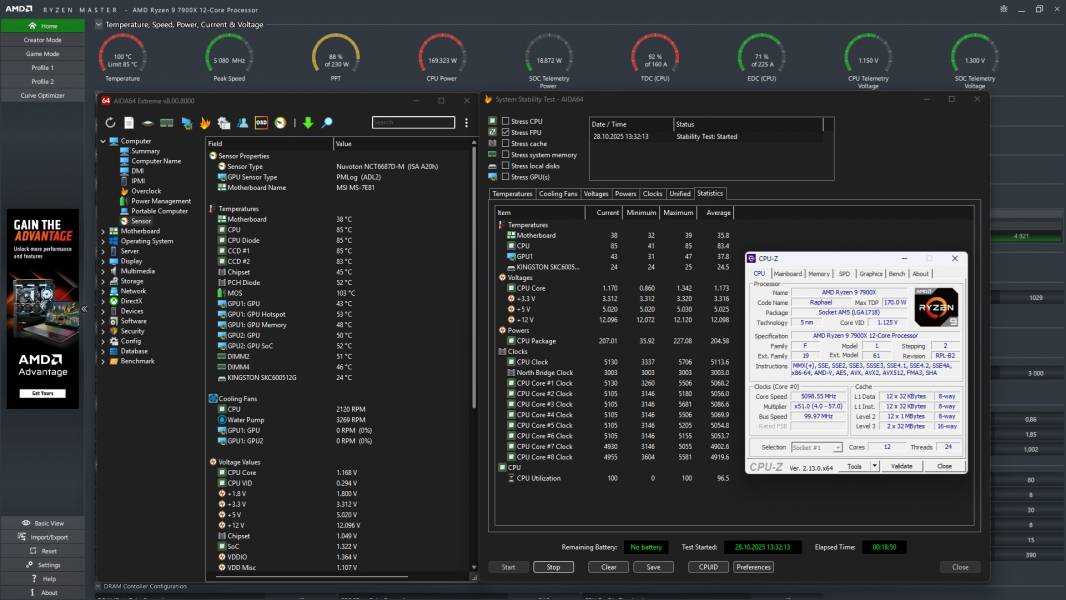
Task: Select the Curve Optimizer profile in Ryzen Master
Action: (x=40, y=95)
